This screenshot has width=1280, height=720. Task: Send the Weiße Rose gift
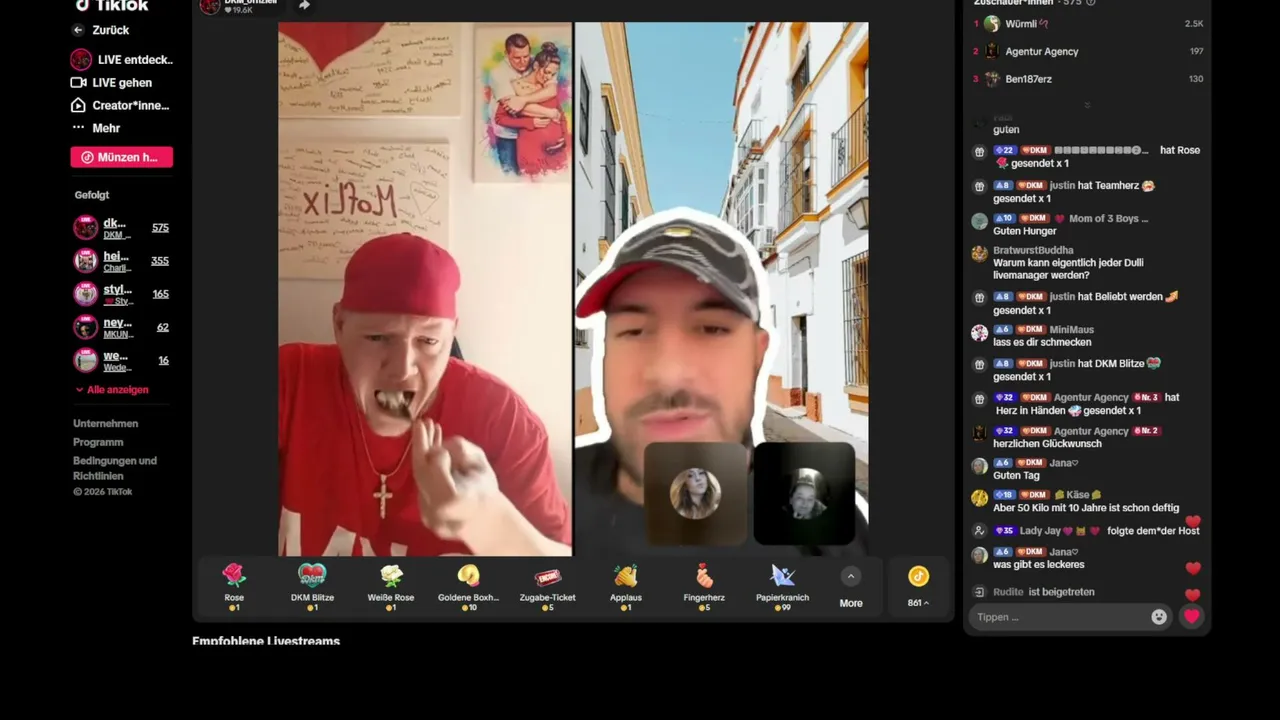pos(390,587)
